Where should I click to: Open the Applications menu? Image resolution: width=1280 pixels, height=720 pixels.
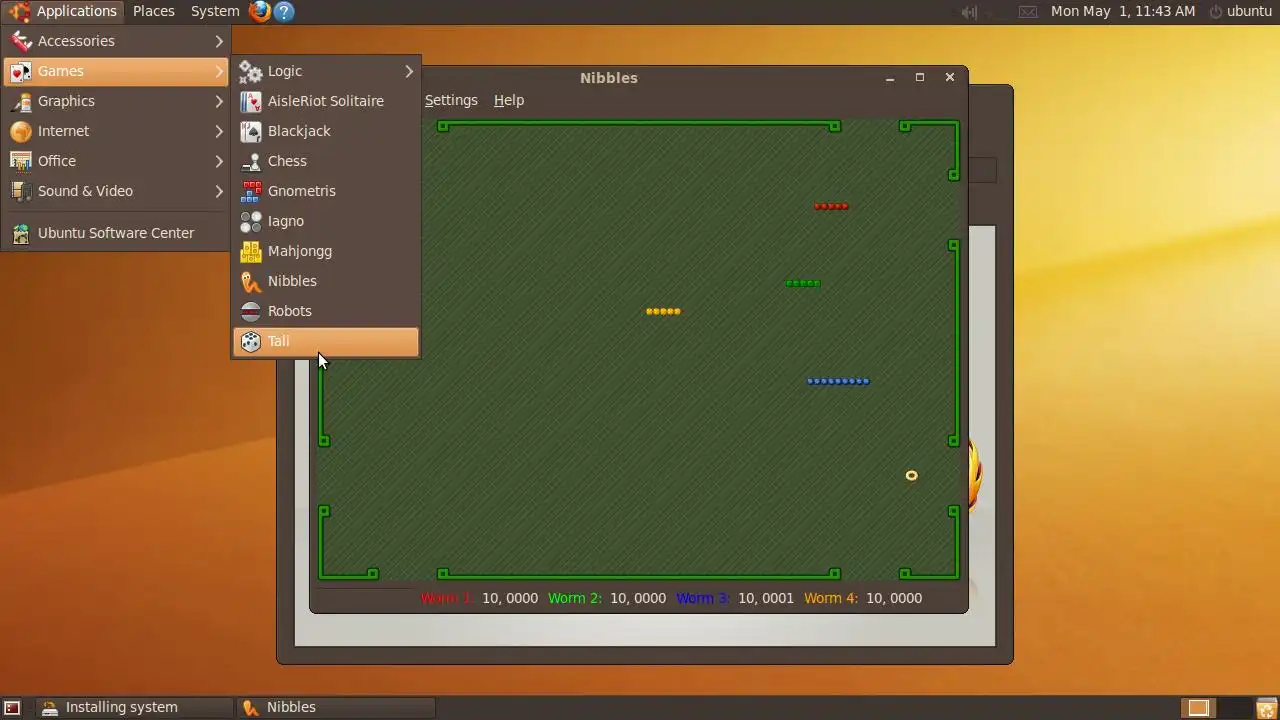tap(64, 11)
